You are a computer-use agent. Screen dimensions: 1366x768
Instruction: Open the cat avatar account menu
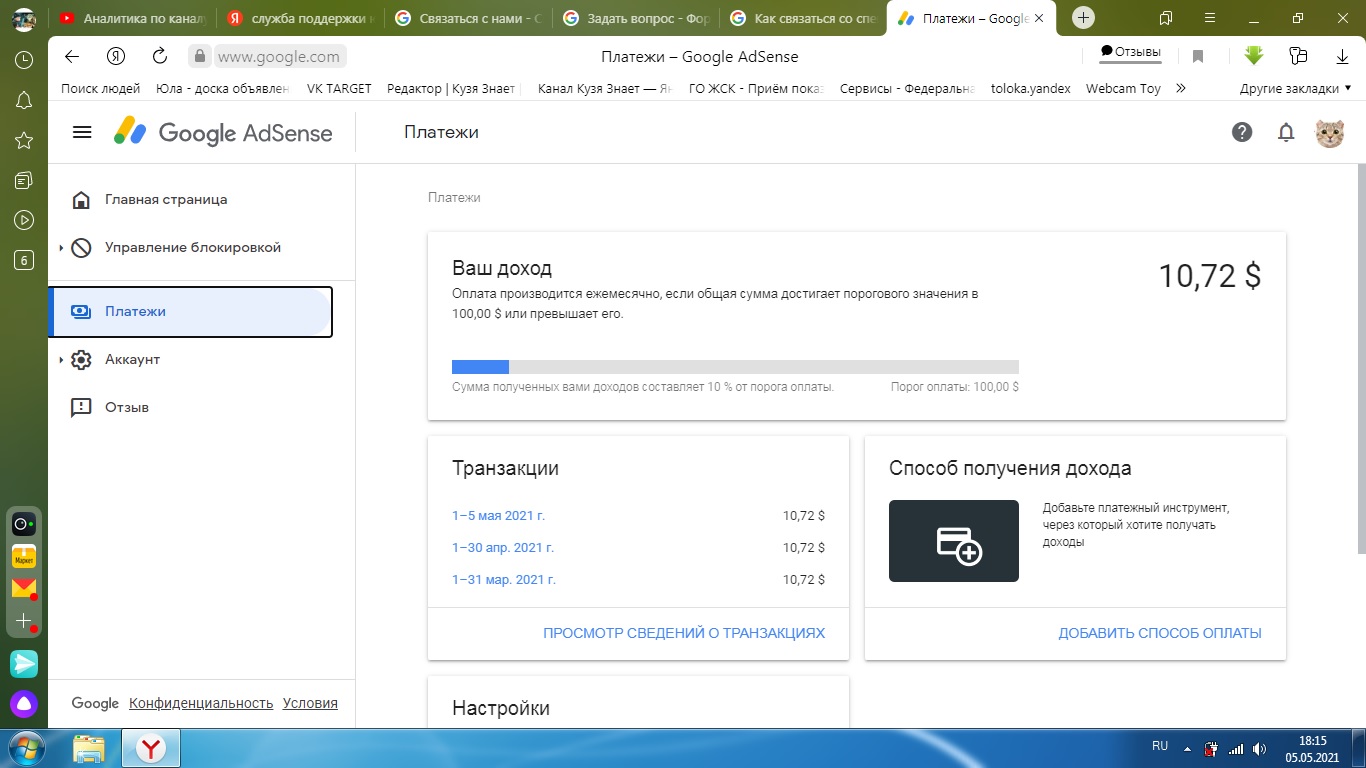(1329, 132)
